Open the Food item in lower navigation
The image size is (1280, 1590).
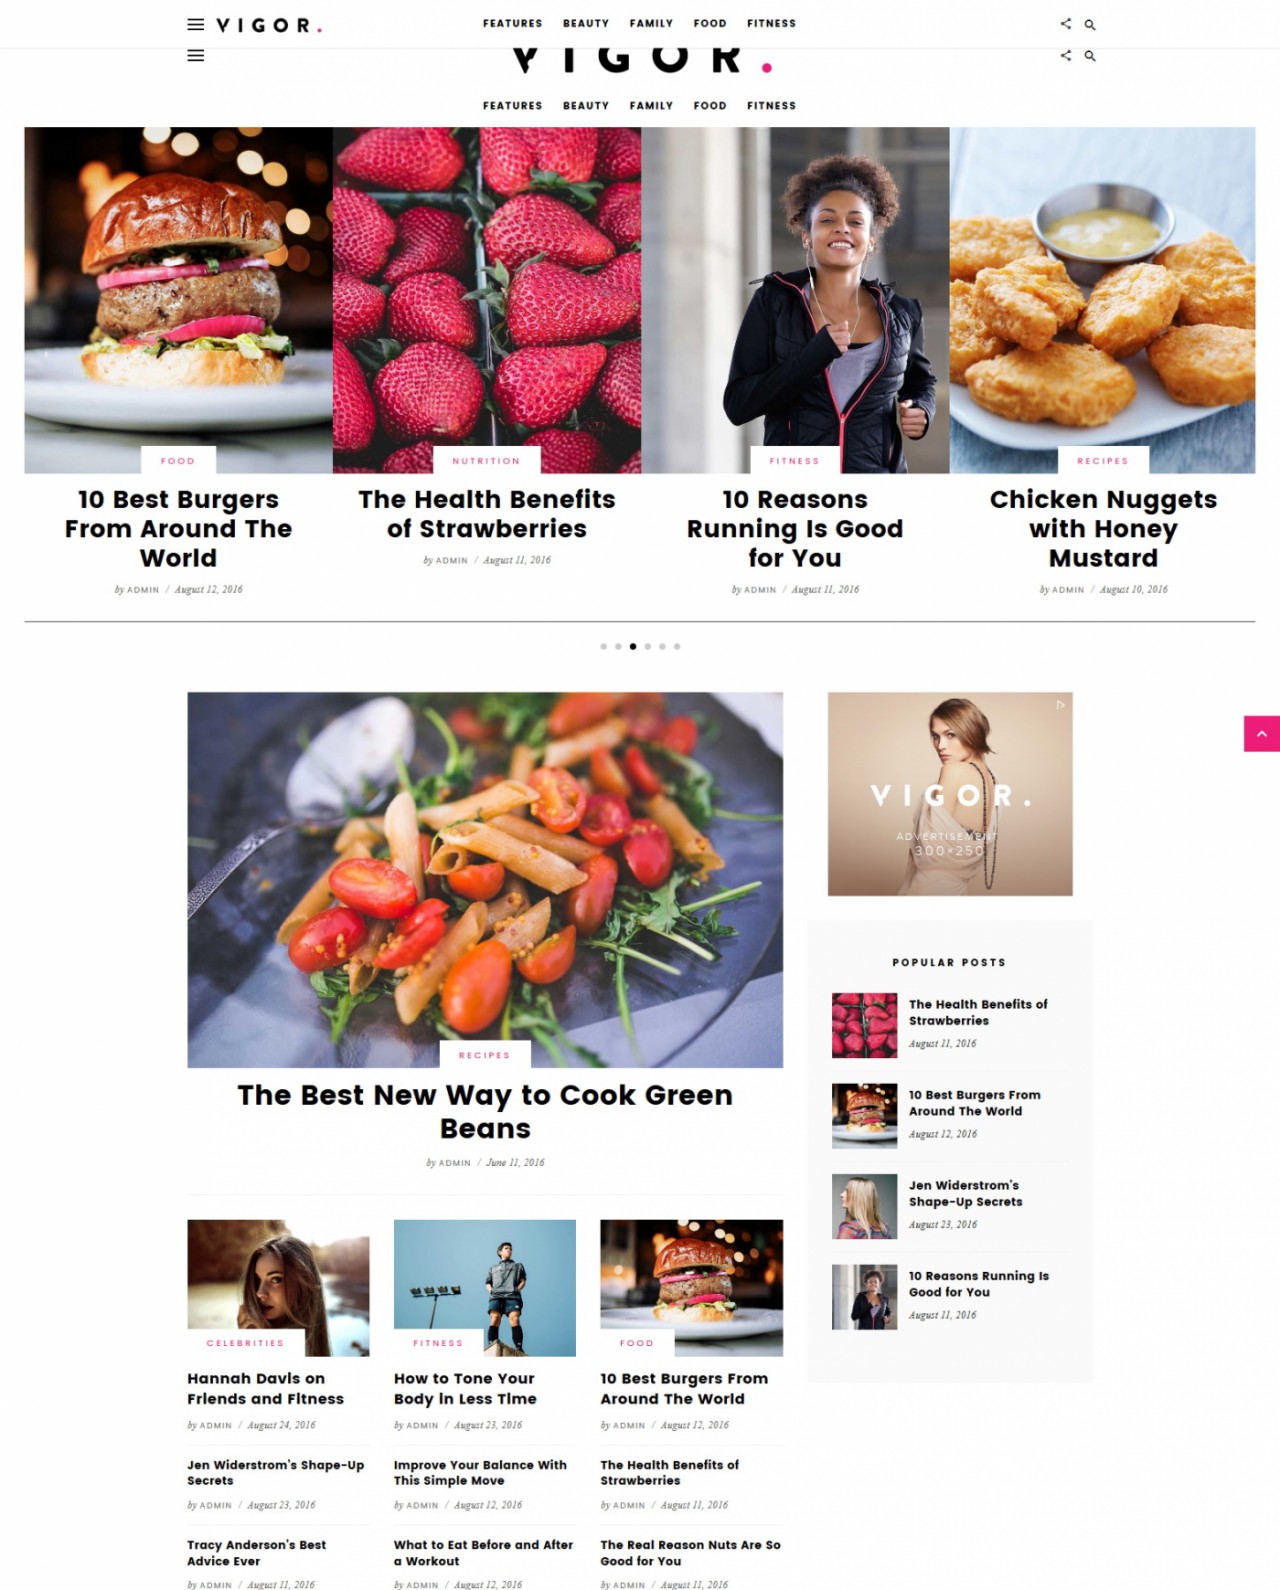(x=710, y=105)
